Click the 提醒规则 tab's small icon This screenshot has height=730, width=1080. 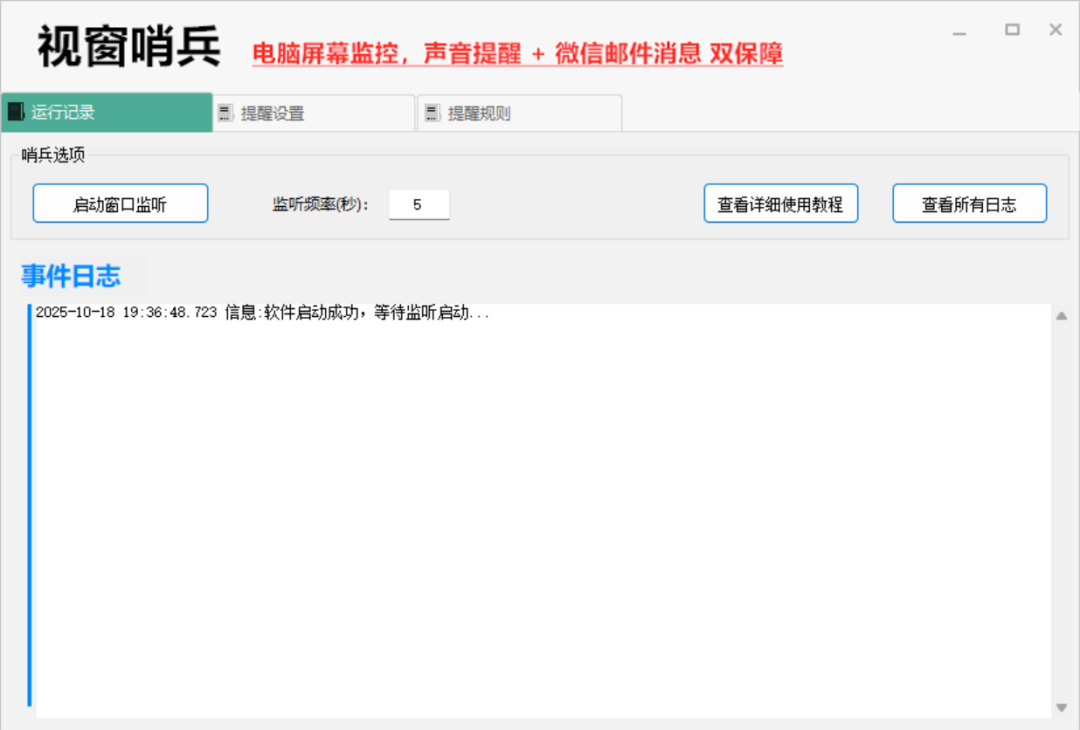coord(432,112)
